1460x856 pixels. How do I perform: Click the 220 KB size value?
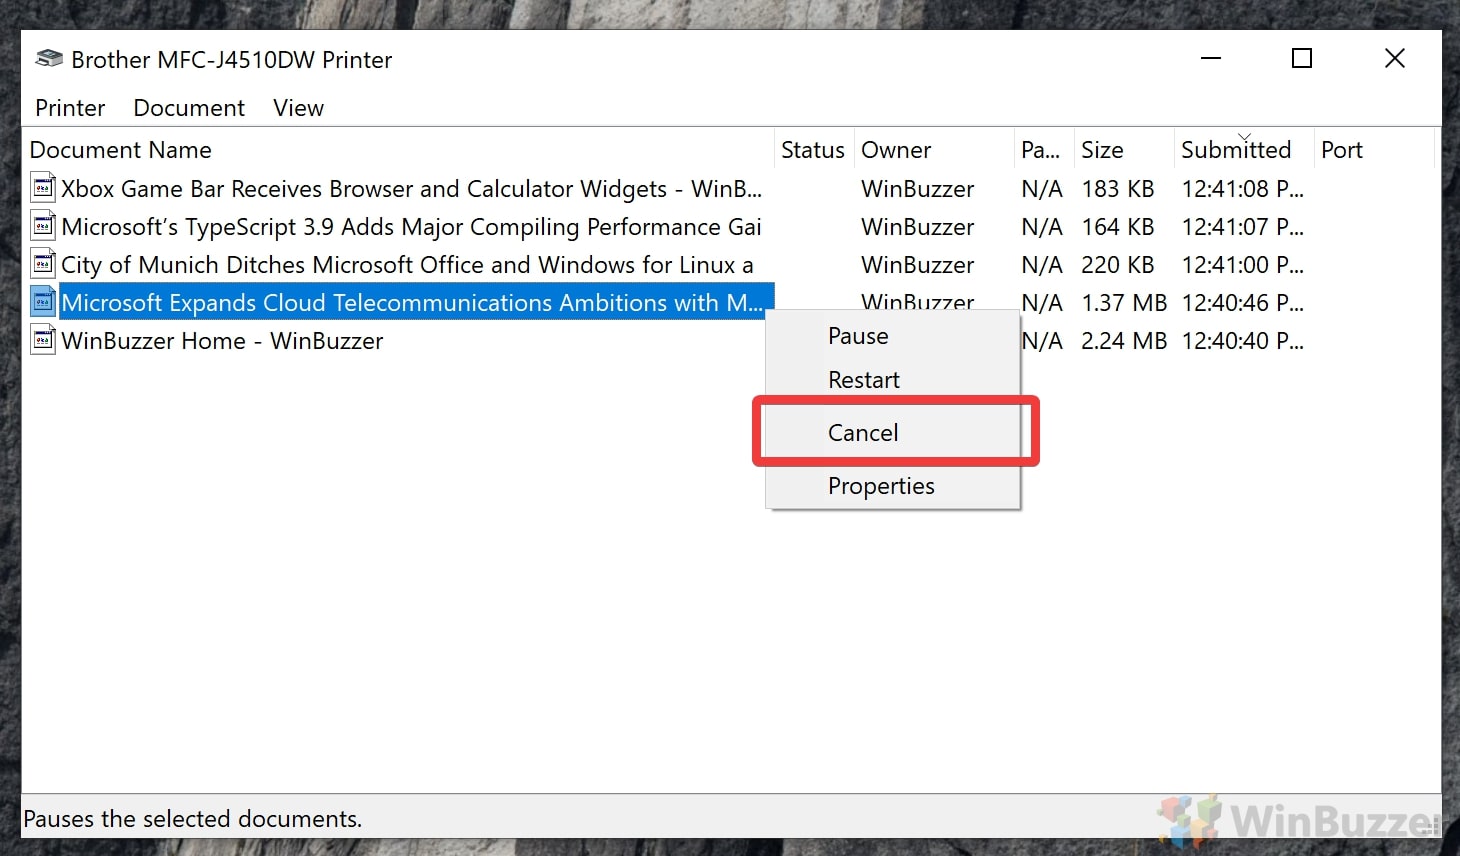click(x=1117, y=265)
